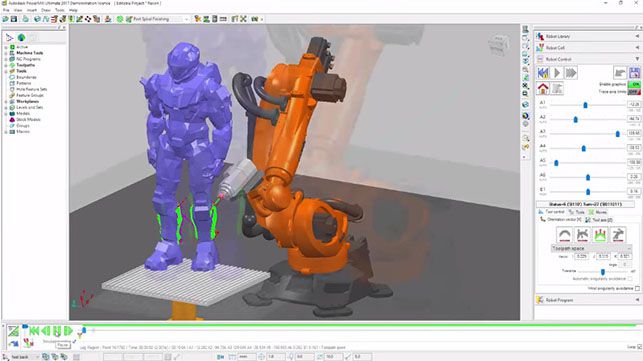
Task: Expand the Models tree node
Action: 6,114
